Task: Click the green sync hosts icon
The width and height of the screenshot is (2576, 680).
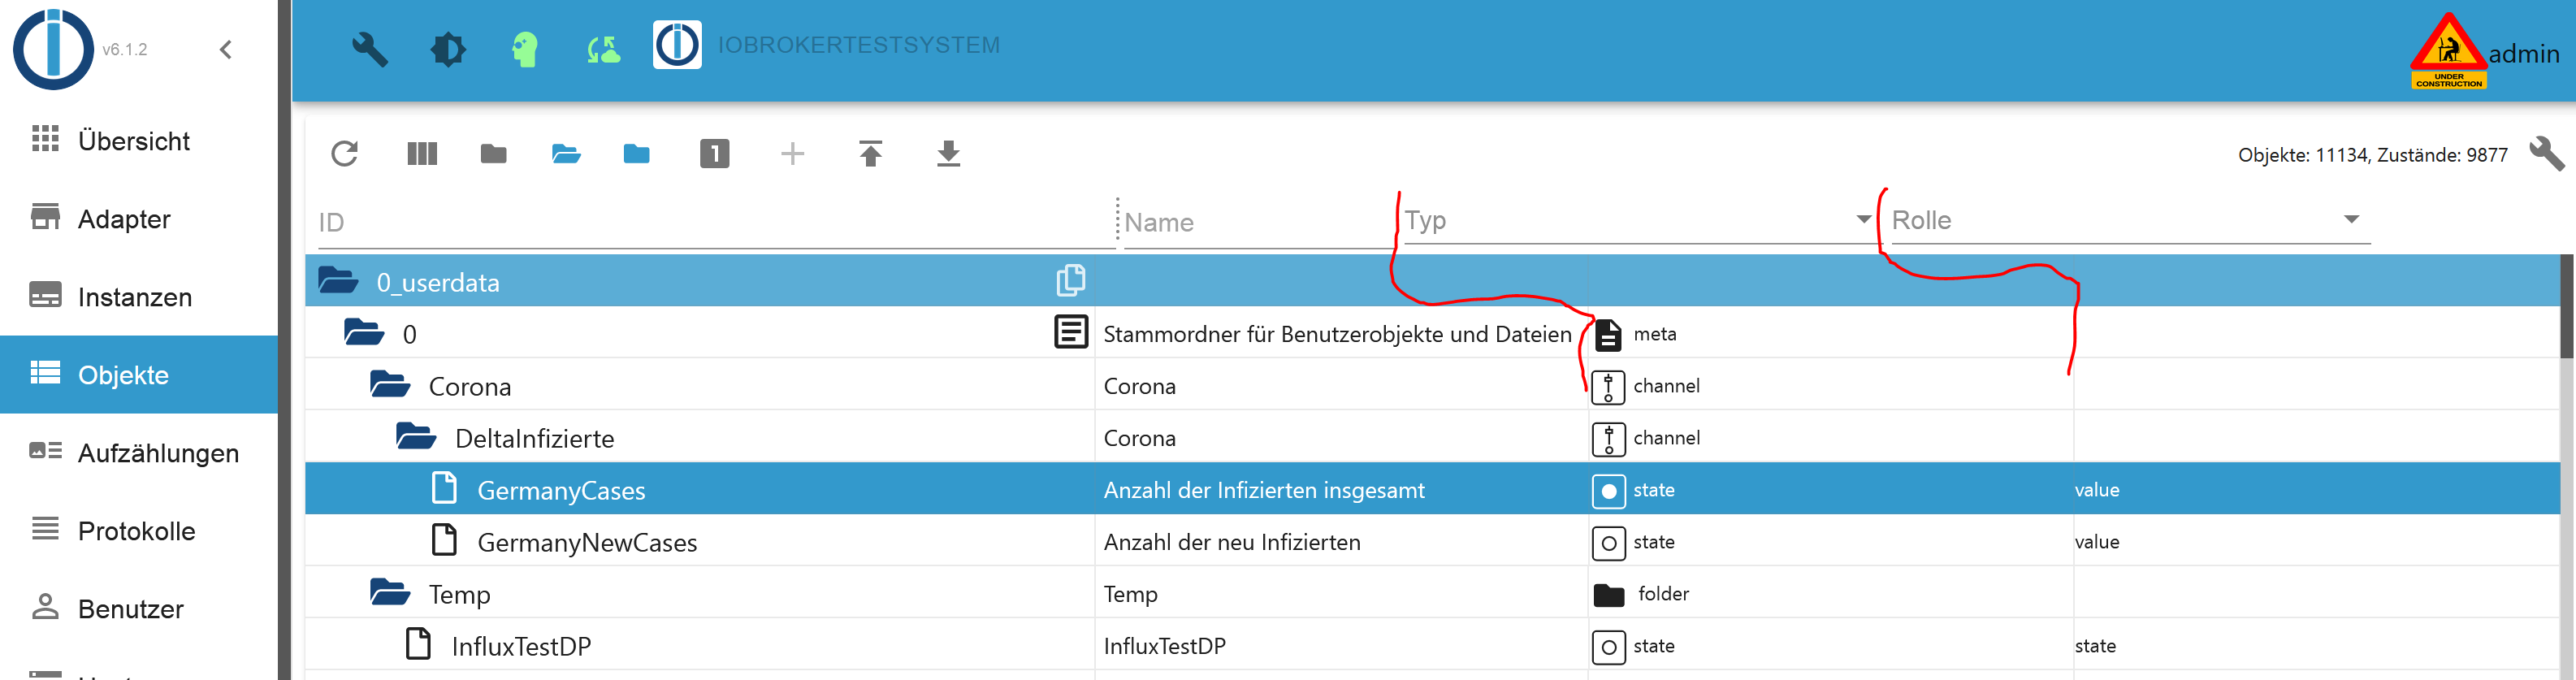Action: tap(603, 49)
